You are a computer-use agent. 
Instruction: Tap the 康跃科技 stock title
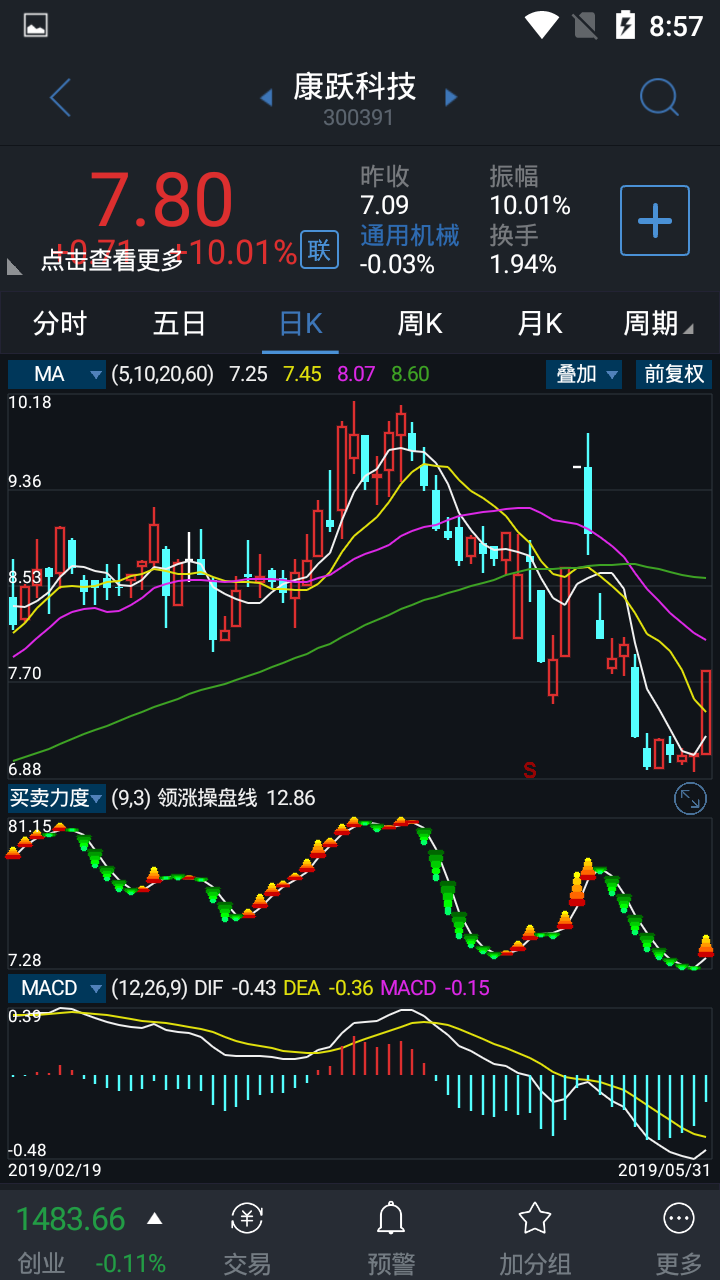pyautogui.click(x=355, y=87)
